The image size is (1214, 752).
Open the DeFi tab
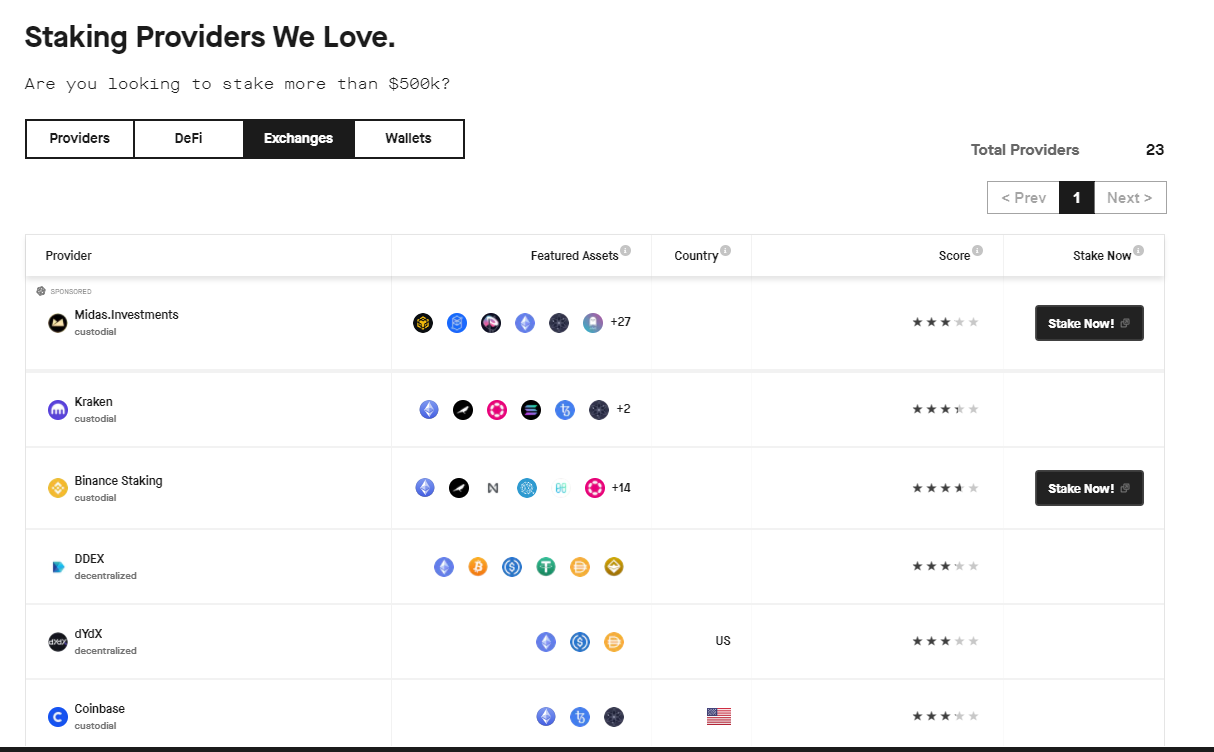point(188,139)
